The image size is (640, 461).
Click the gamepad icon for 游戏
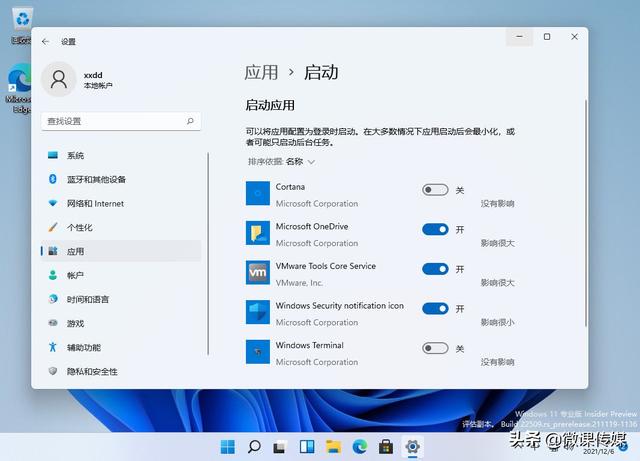(x=53, y=323)
